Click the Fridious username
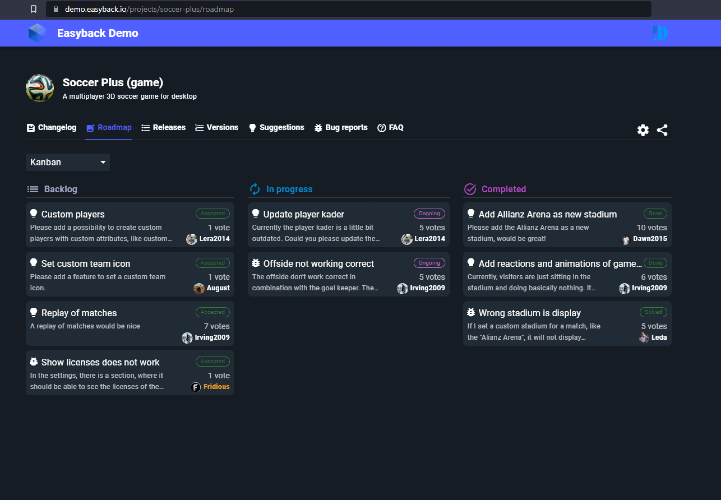This screenshot has height=500, width=721. pyautogui.click(x=217, y=387)
